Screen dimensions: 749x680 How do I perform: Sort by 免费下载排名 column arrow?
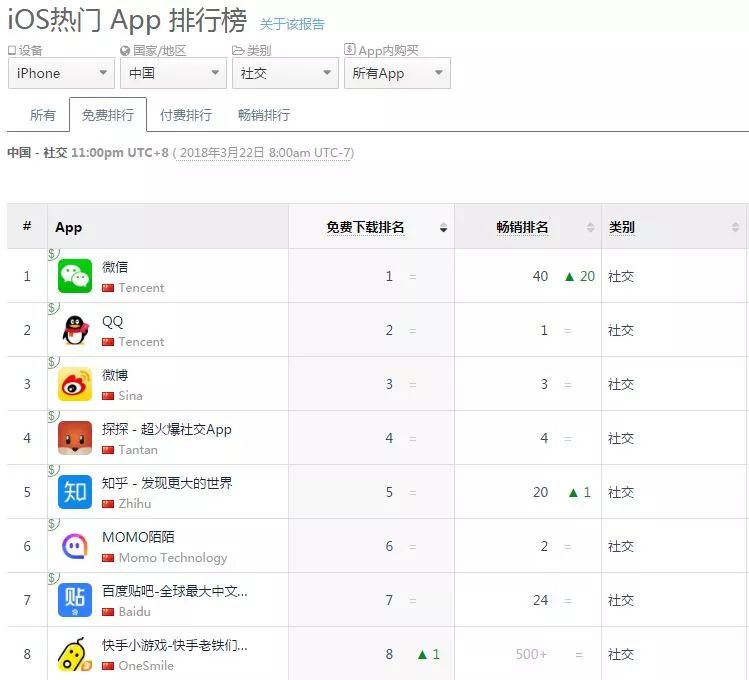[443, 227]
